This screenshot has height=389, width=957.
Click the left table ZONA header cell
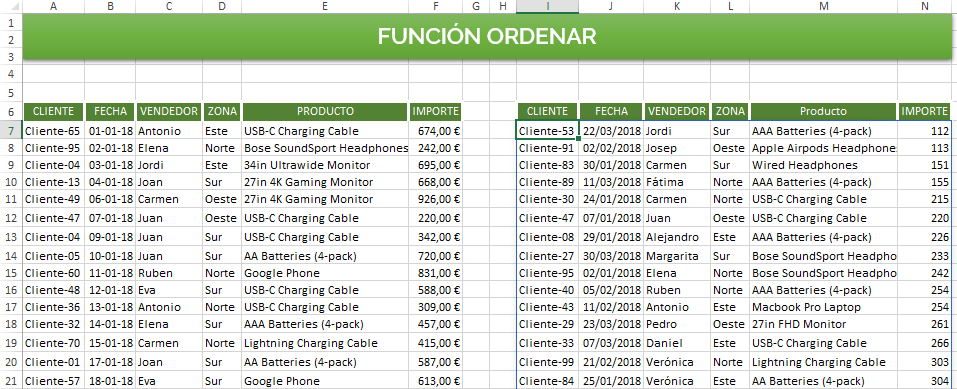222,112
